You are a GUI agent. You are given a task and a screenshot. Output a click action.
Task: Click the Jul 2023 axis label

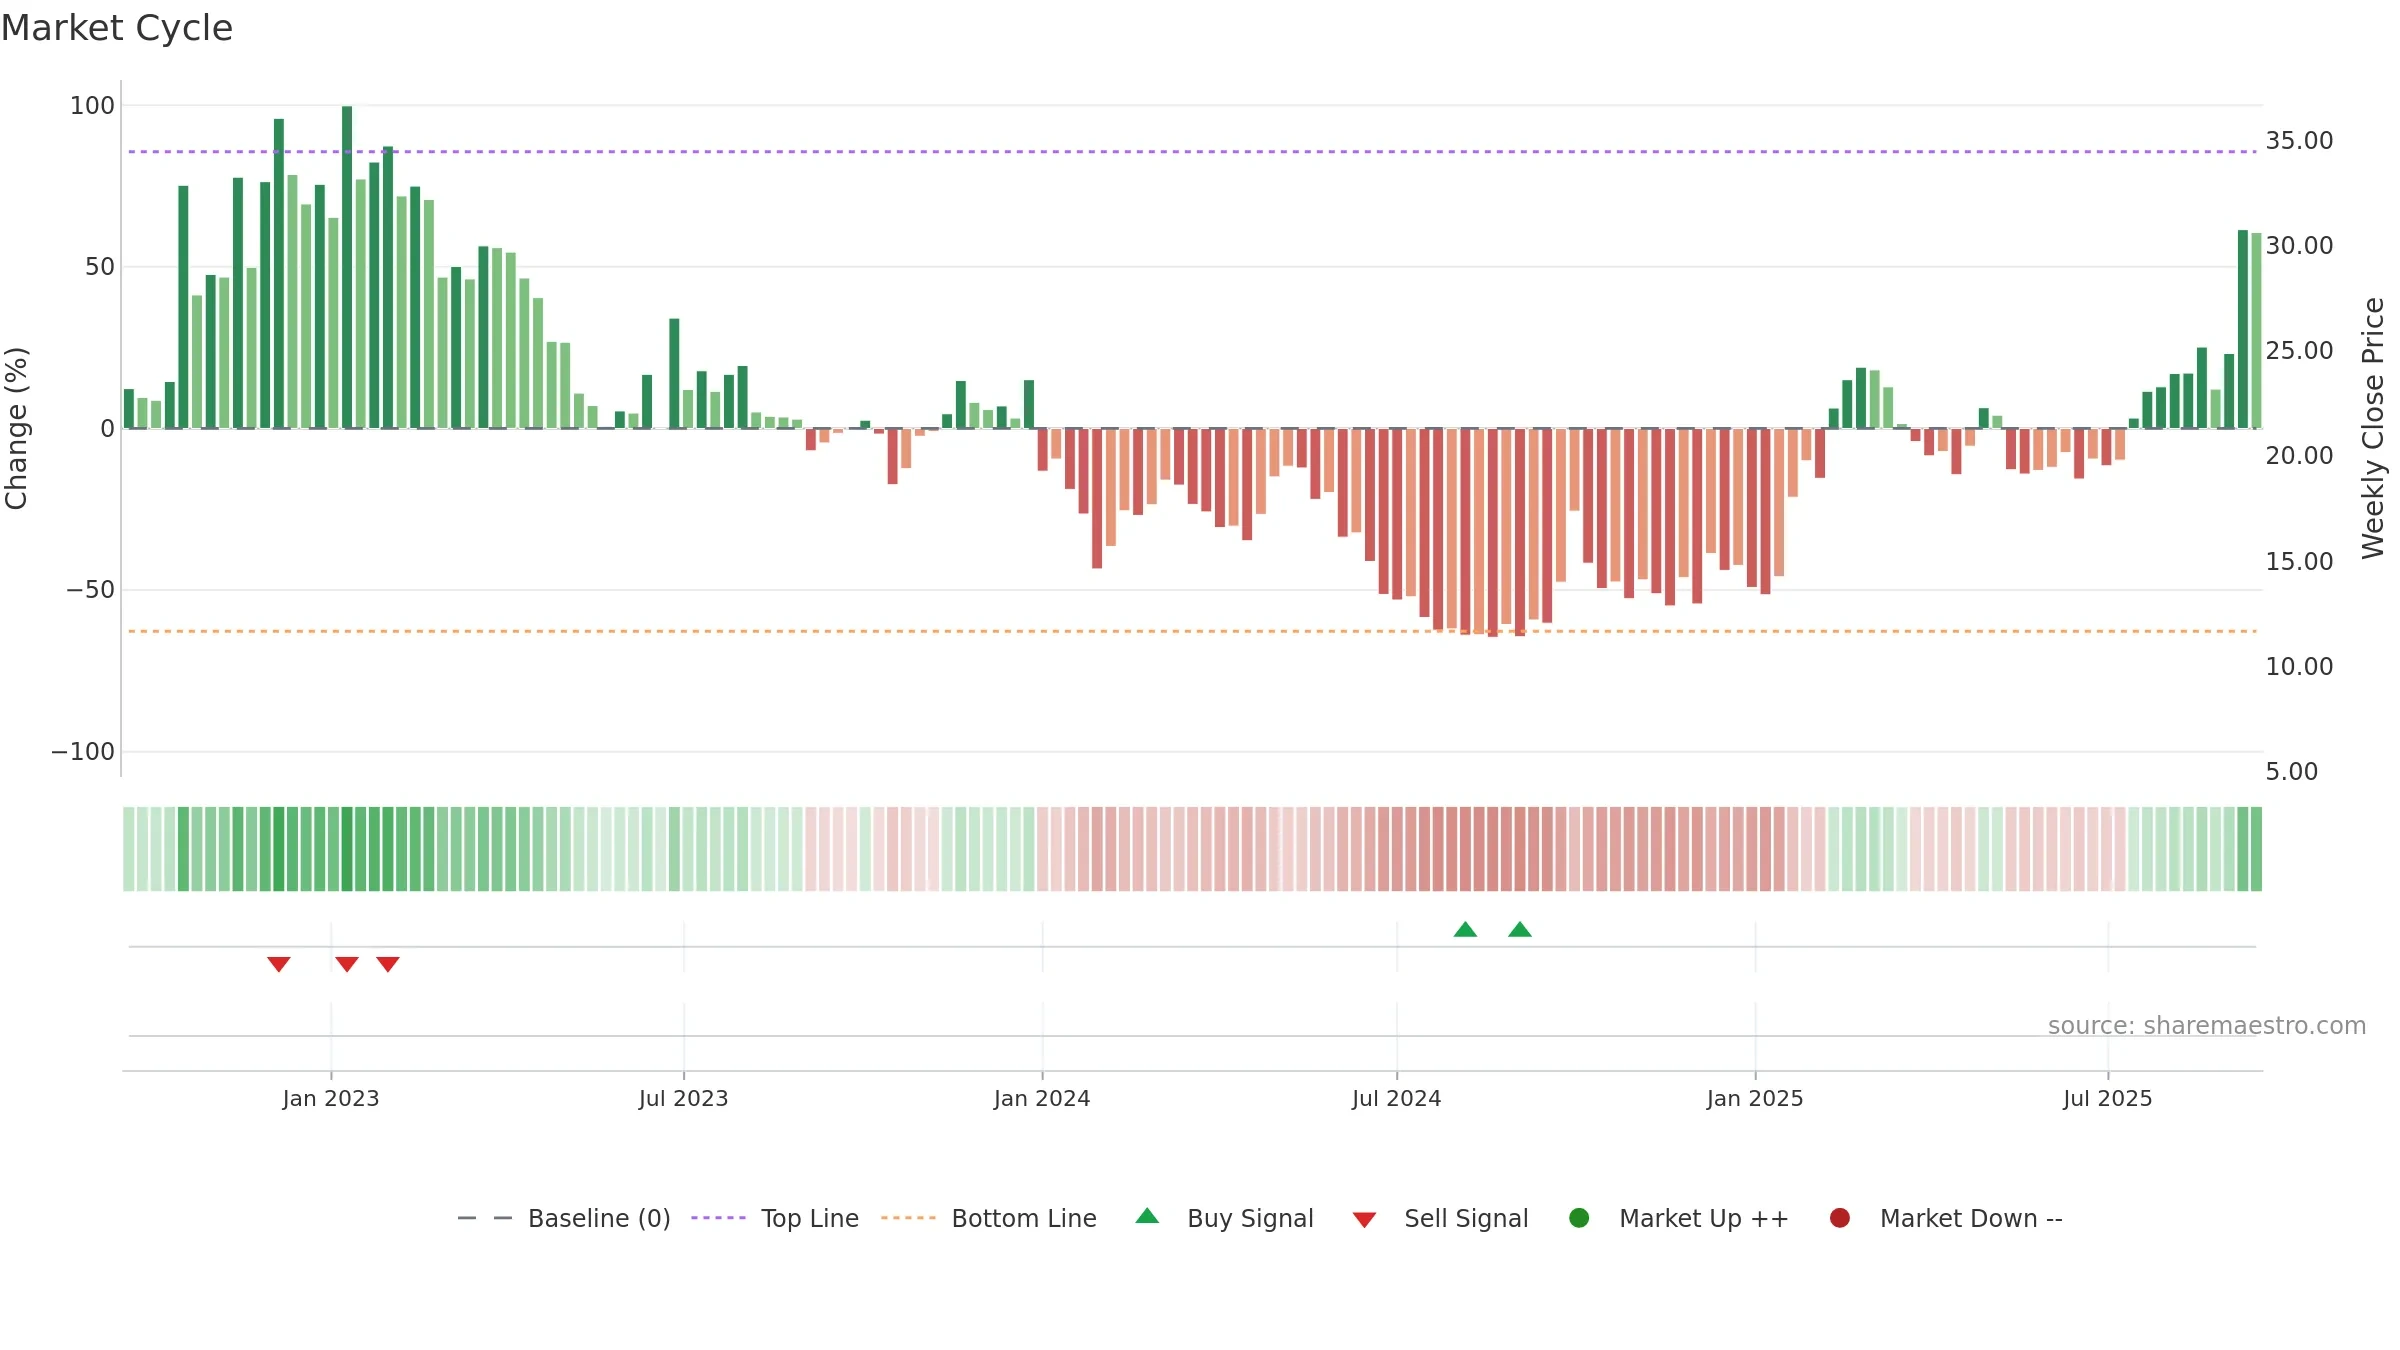click(x=684, y=1098)
